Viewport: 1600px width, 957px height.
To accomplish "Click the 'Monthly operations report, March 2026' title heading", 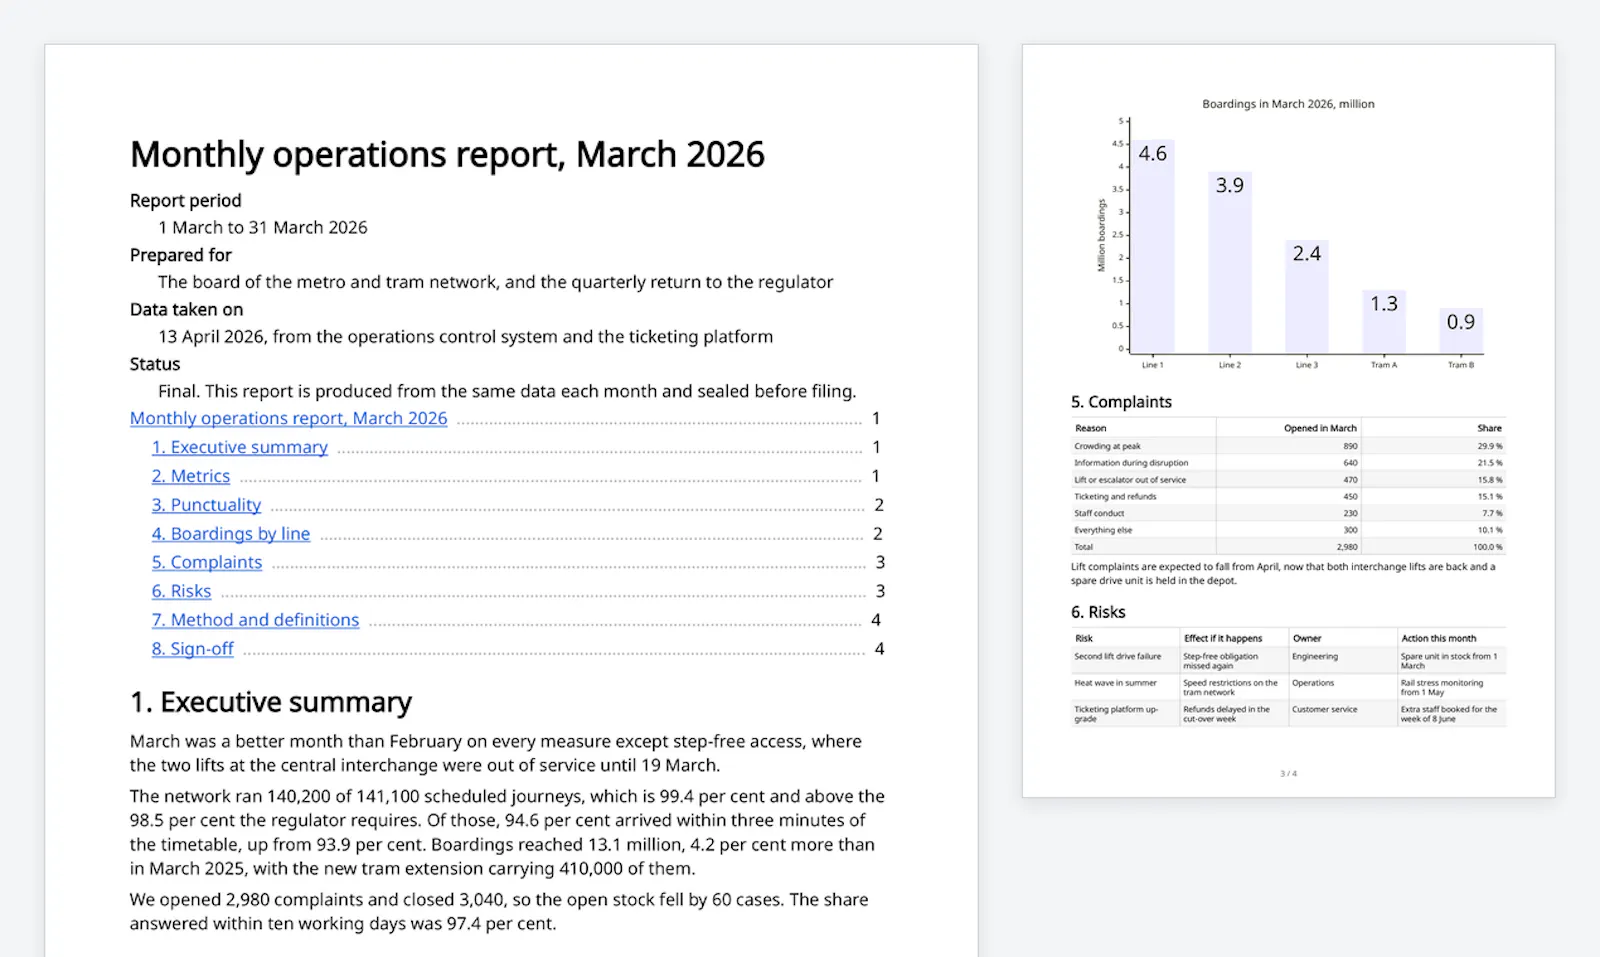I will tap(447, 155).
